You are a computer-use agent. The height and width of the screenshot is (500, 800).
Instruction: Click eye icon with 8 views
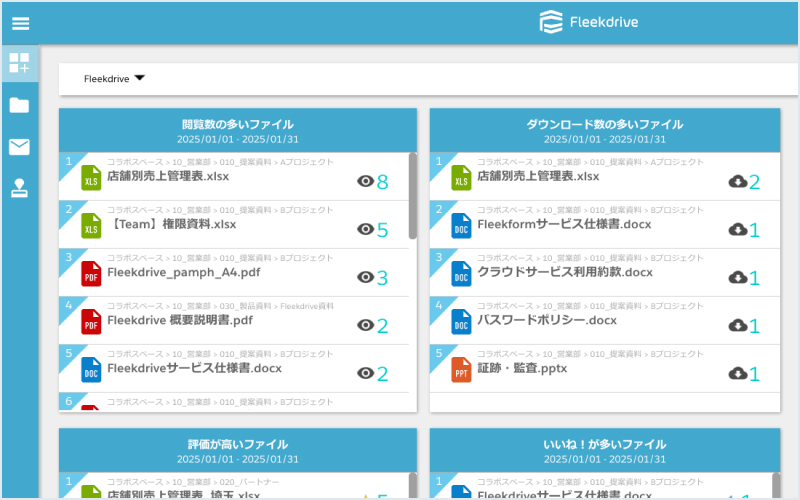pos(365,181)
